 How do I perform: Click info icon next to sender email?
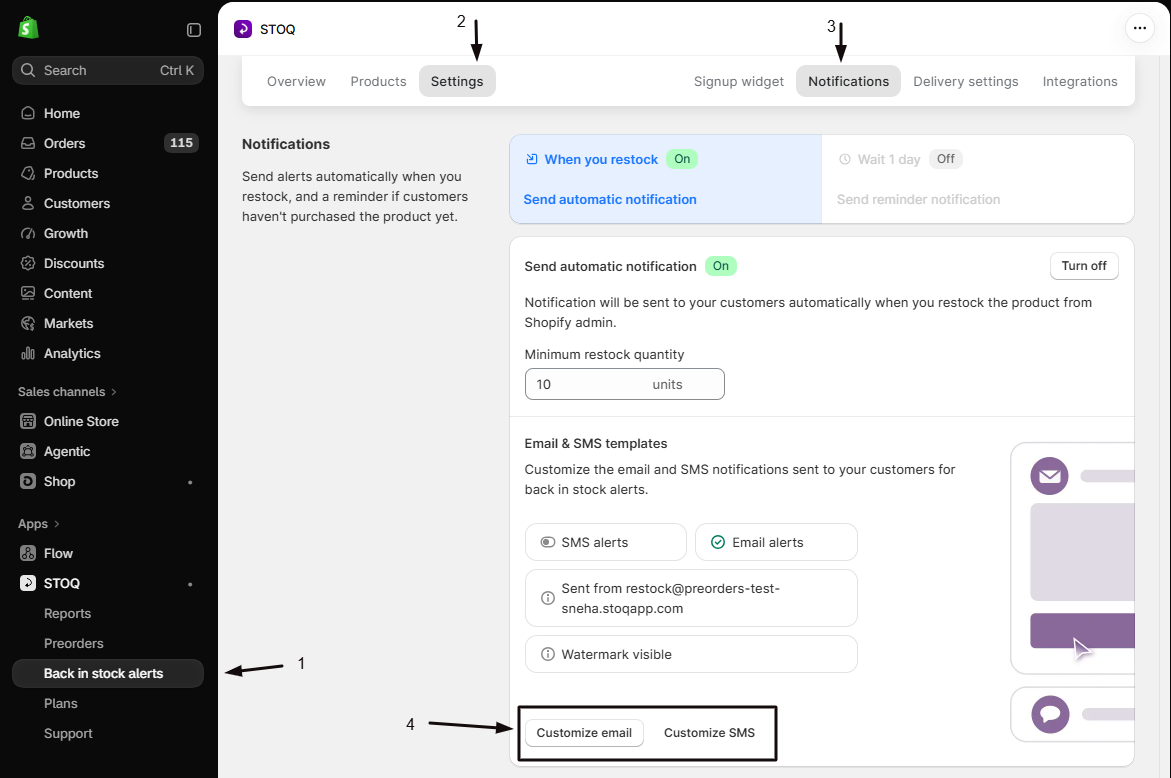coord(547,598)
